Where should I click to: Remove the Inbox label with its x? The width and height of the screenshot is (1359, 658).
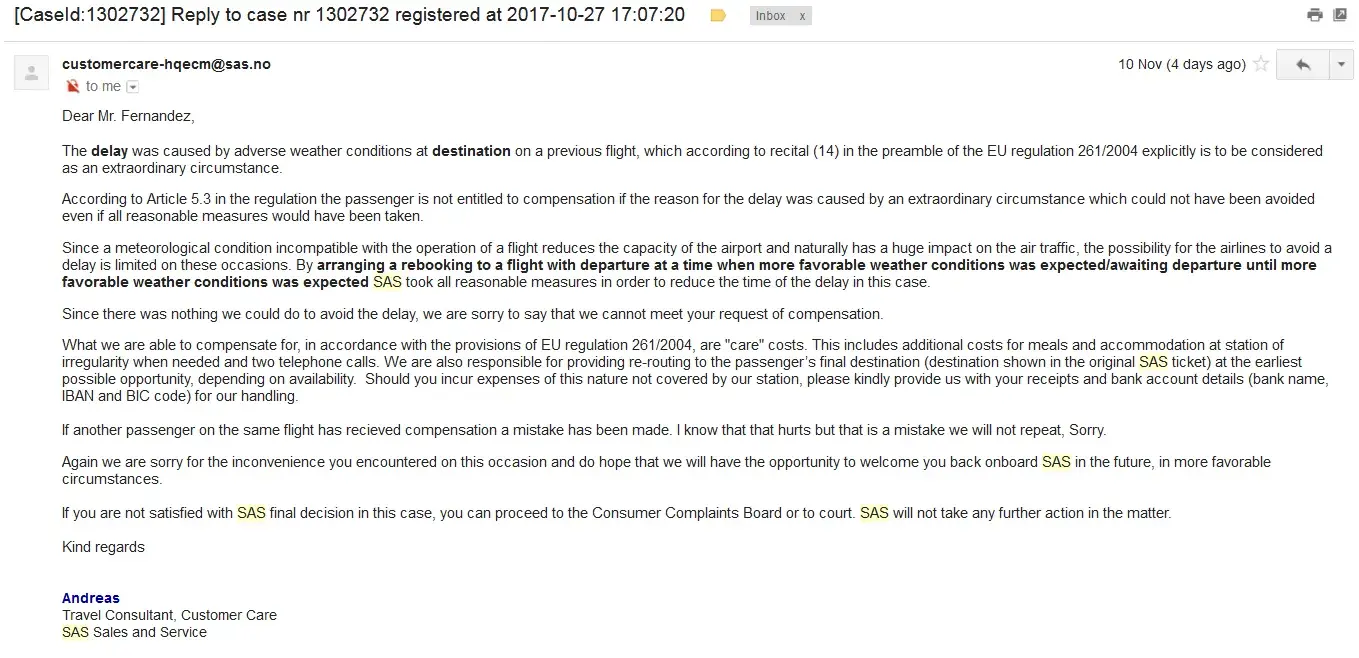(802, 16)
